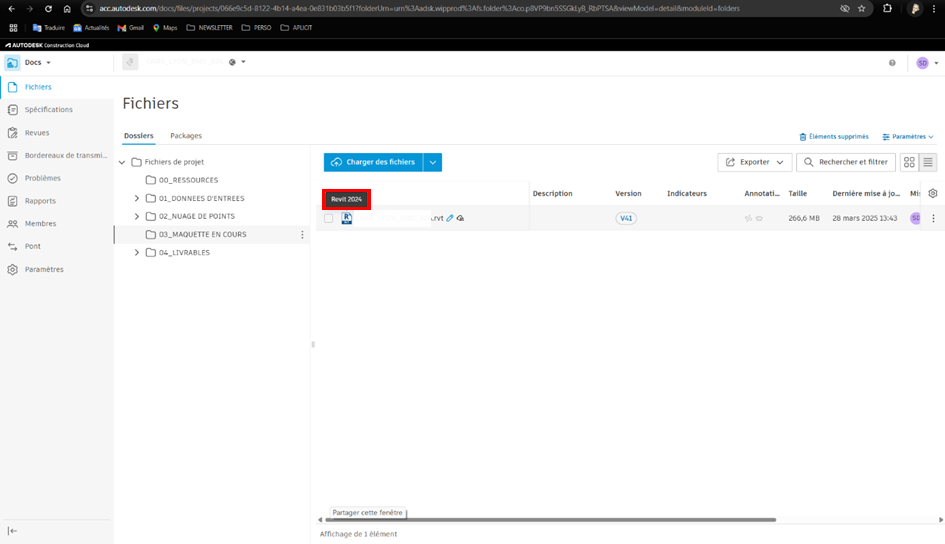Expand the 01_DONNEES D'ENTREES folder
This screenshot has height=544, width=945.
(x=137, y=199)
